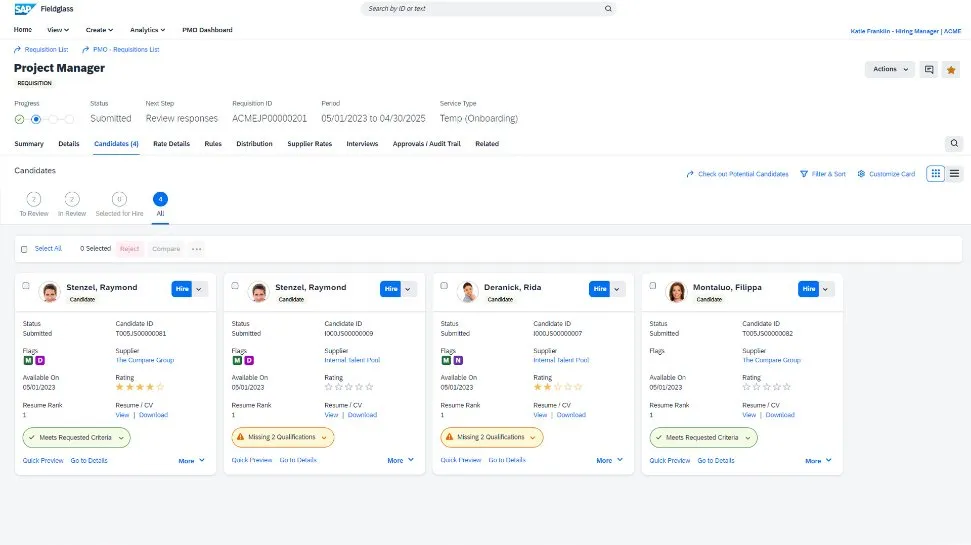This screenshot has height=545, width=971.
Task: Expand the Actions dropdown
Action: 890,69
